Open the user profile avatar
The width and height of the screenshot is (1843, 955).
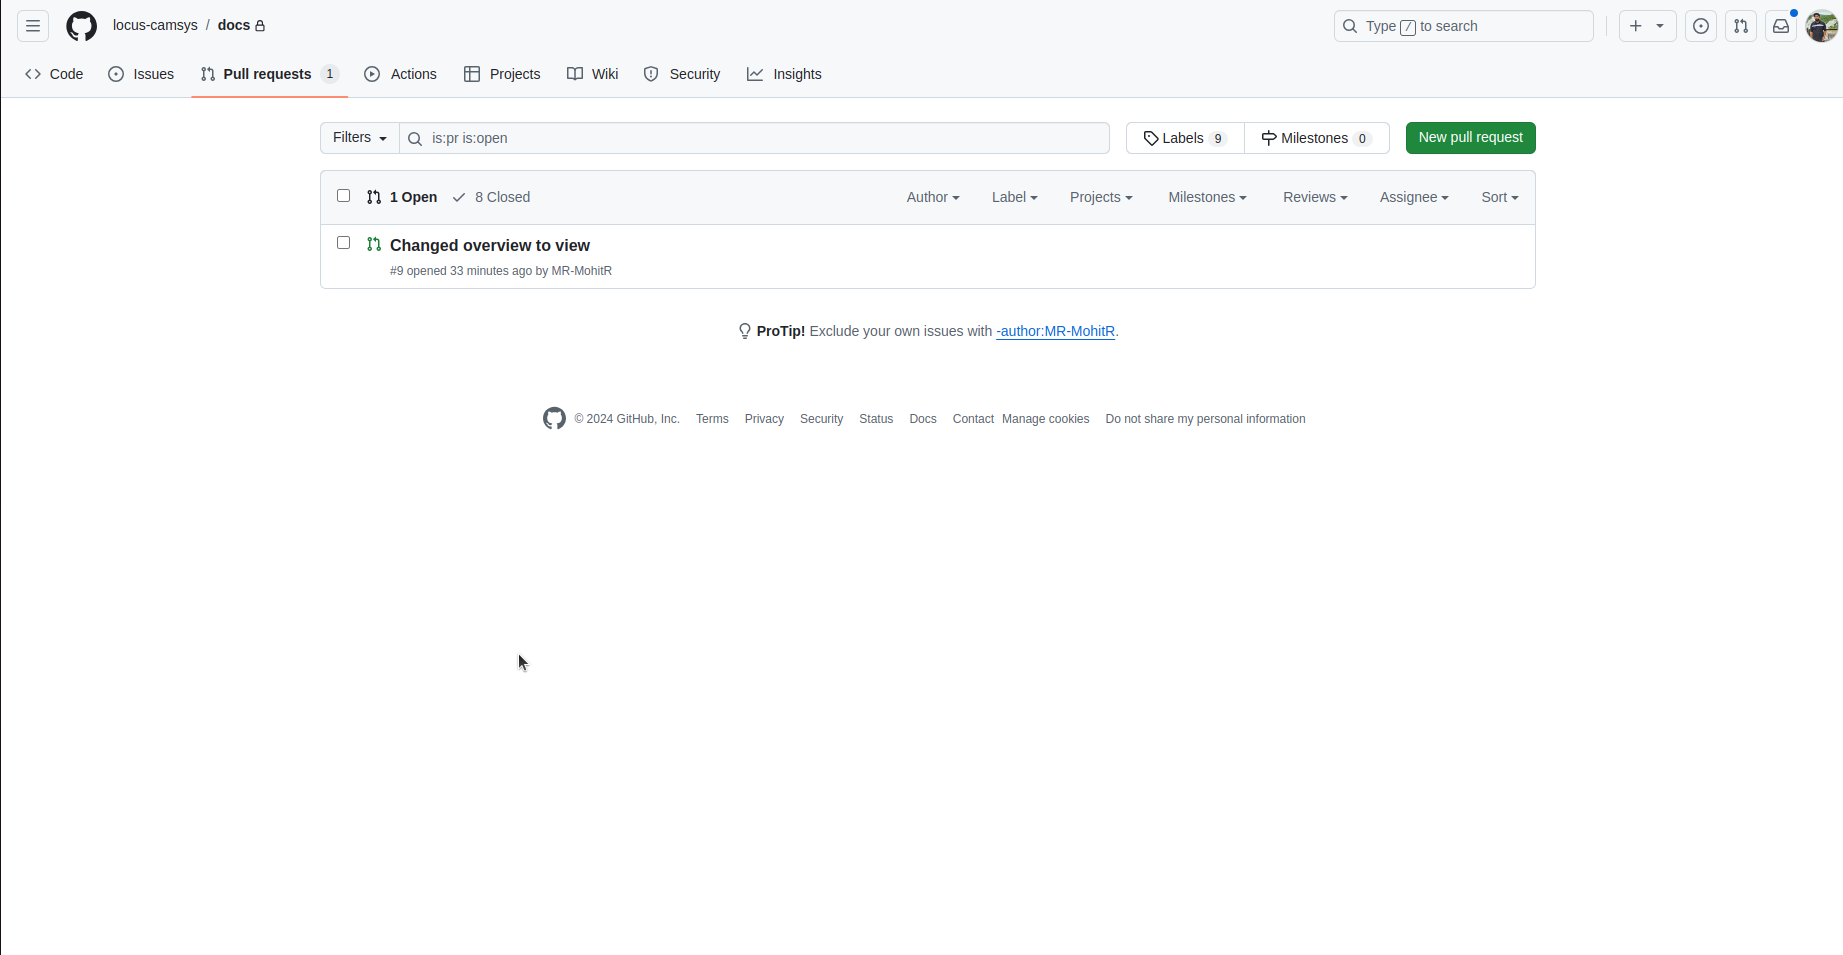[1821, 26]
